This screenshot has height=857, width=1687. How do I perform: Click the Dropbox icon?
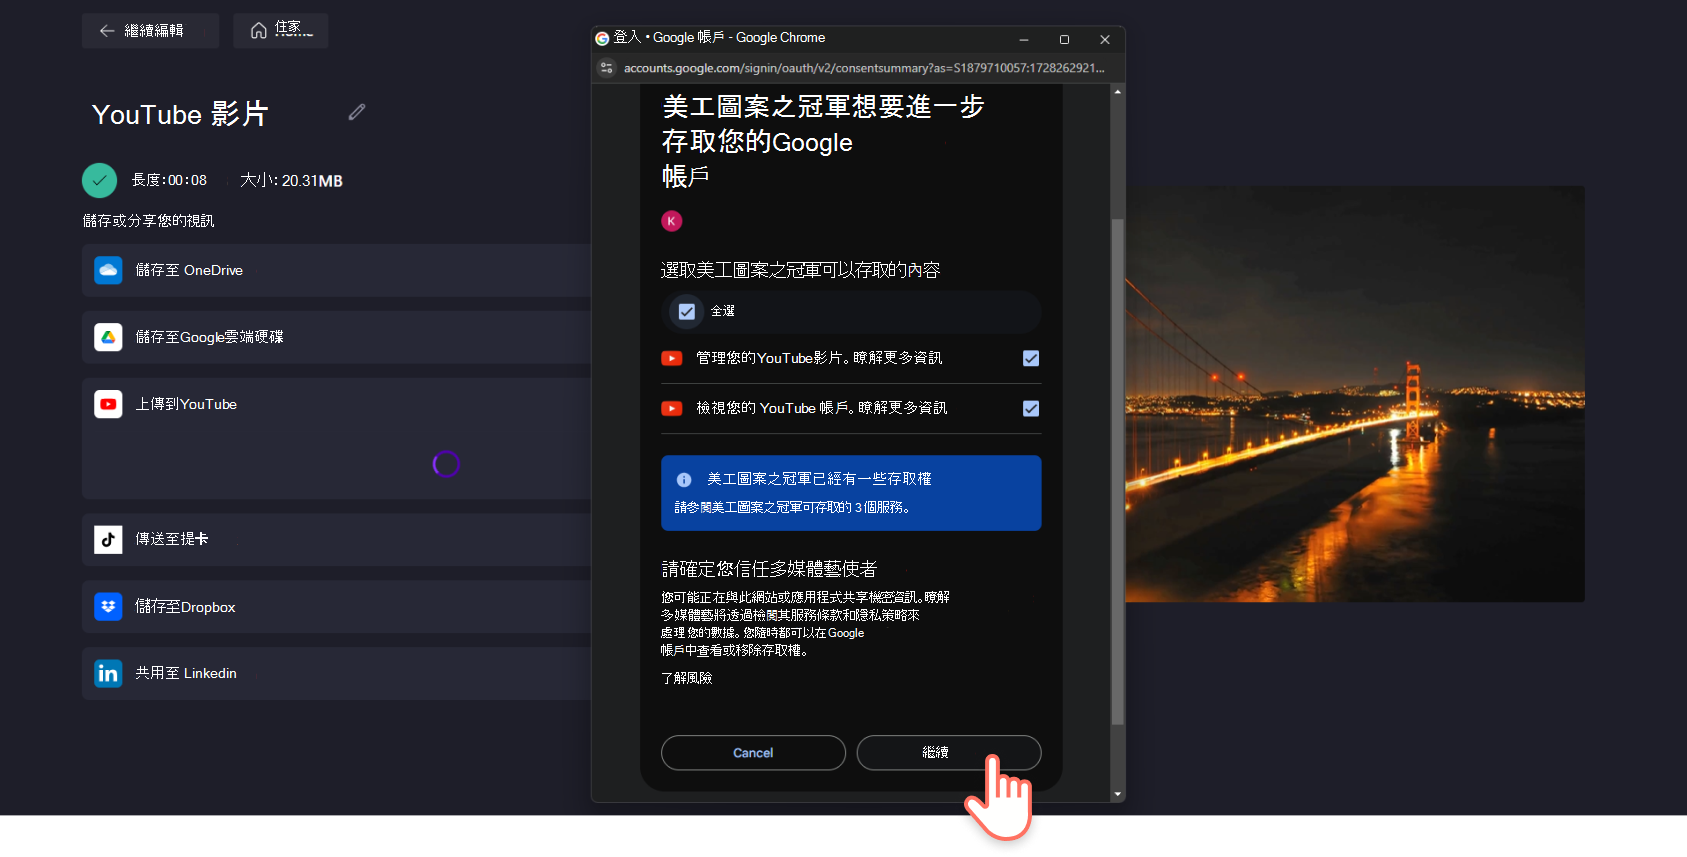point(108,606)
